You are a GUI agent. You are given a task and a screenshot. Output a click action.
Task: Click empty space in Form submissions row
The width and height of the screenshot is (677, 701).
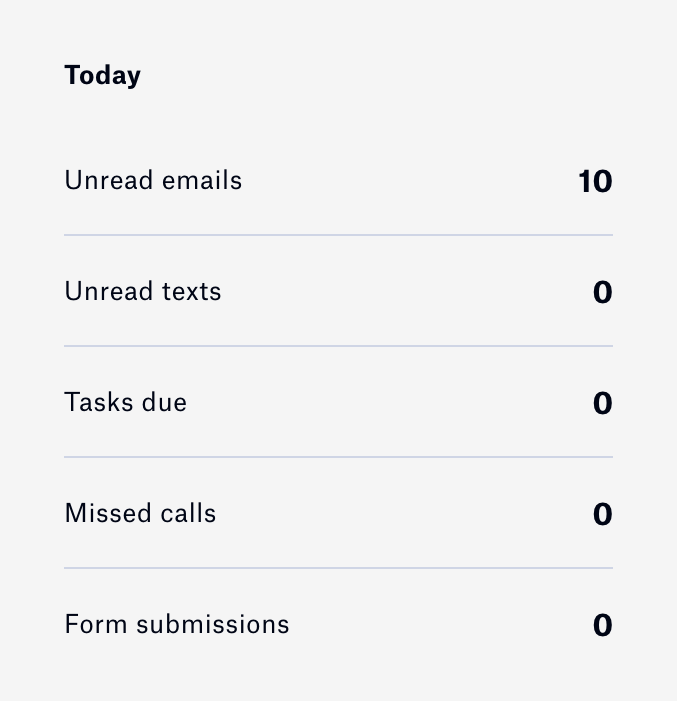click(440, 625)
